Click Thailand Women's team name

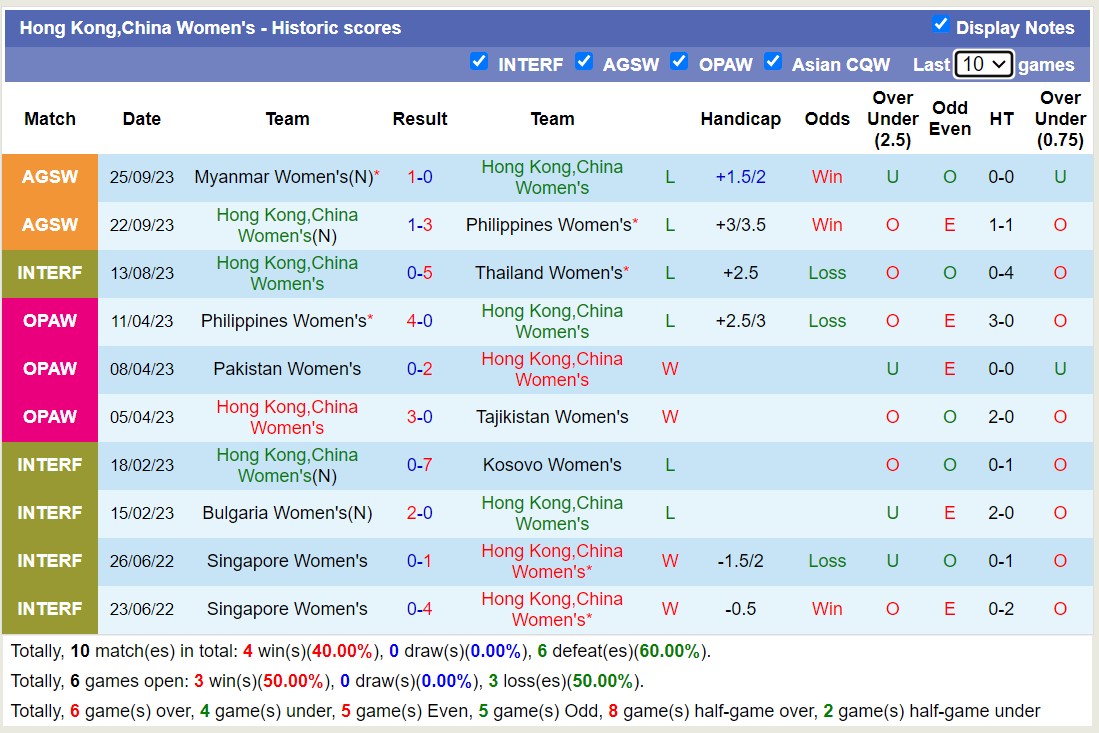(548, 273)
